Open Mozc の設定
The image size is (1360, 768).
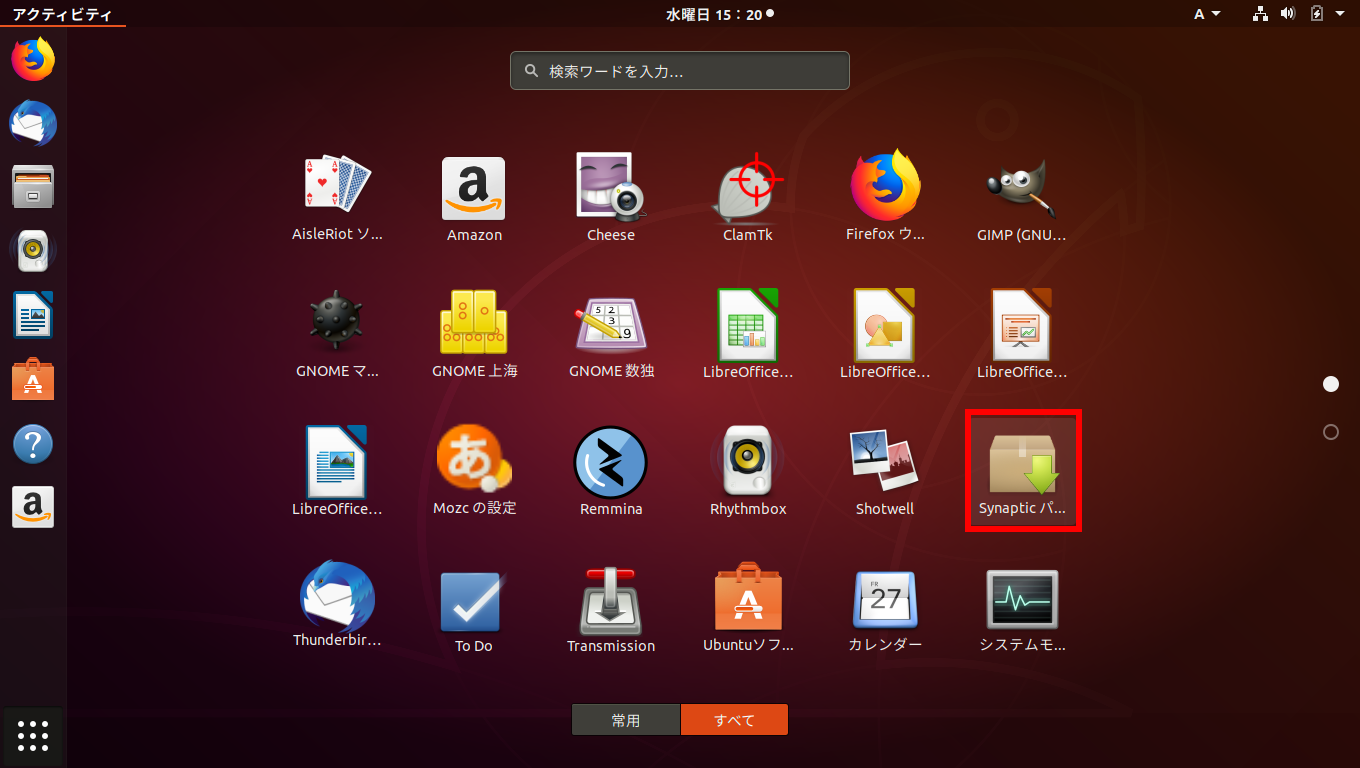click(474, 471)
